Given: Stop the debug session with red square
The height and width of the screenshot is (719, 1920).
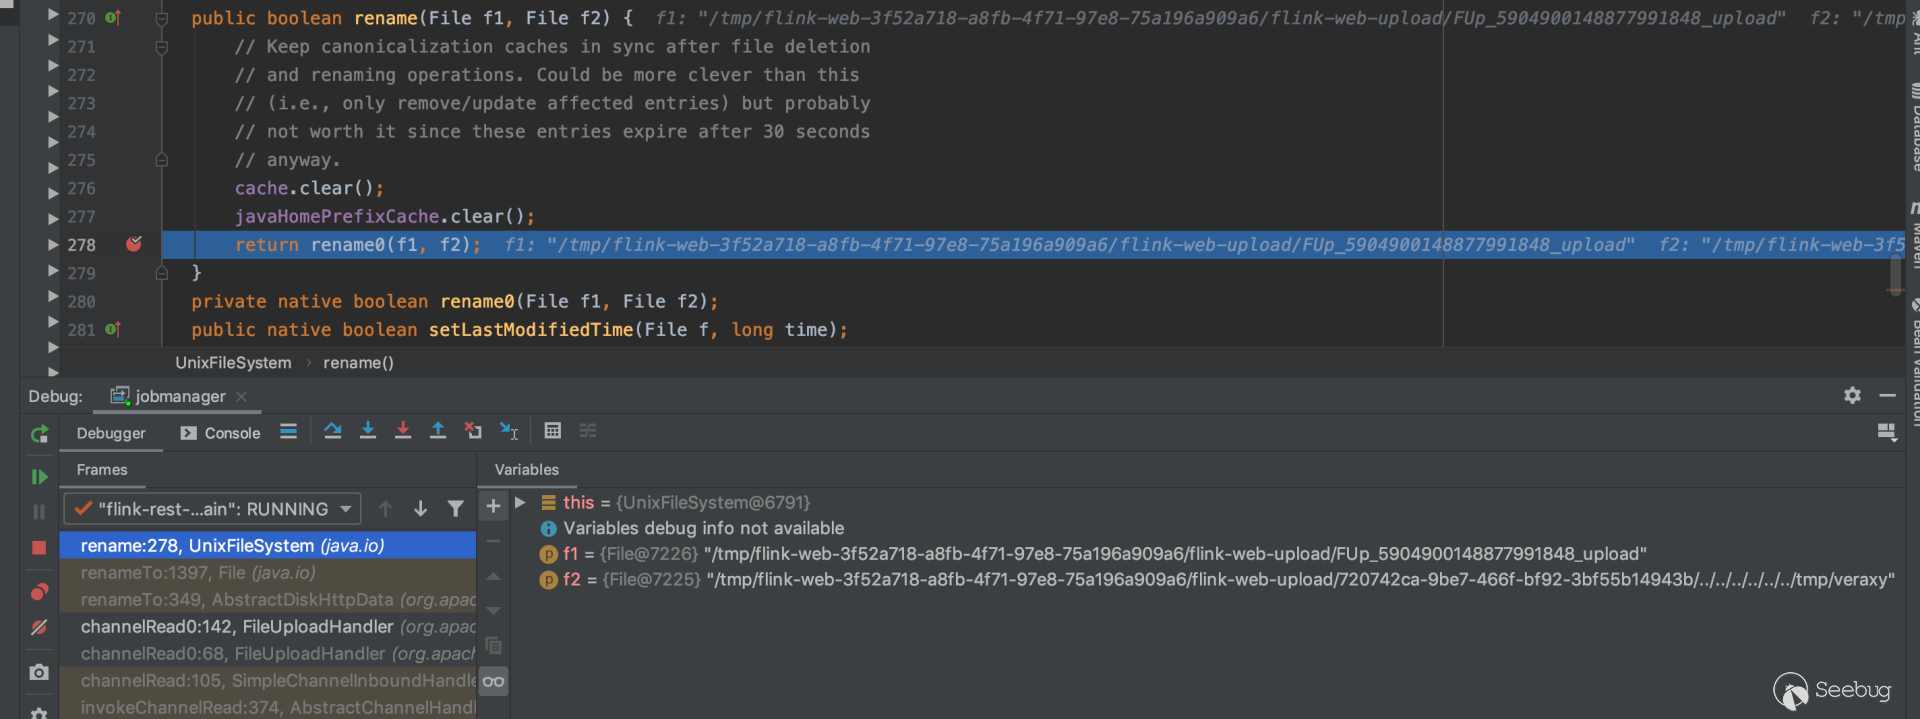Looking at the screenshot, I should point(39,548).
